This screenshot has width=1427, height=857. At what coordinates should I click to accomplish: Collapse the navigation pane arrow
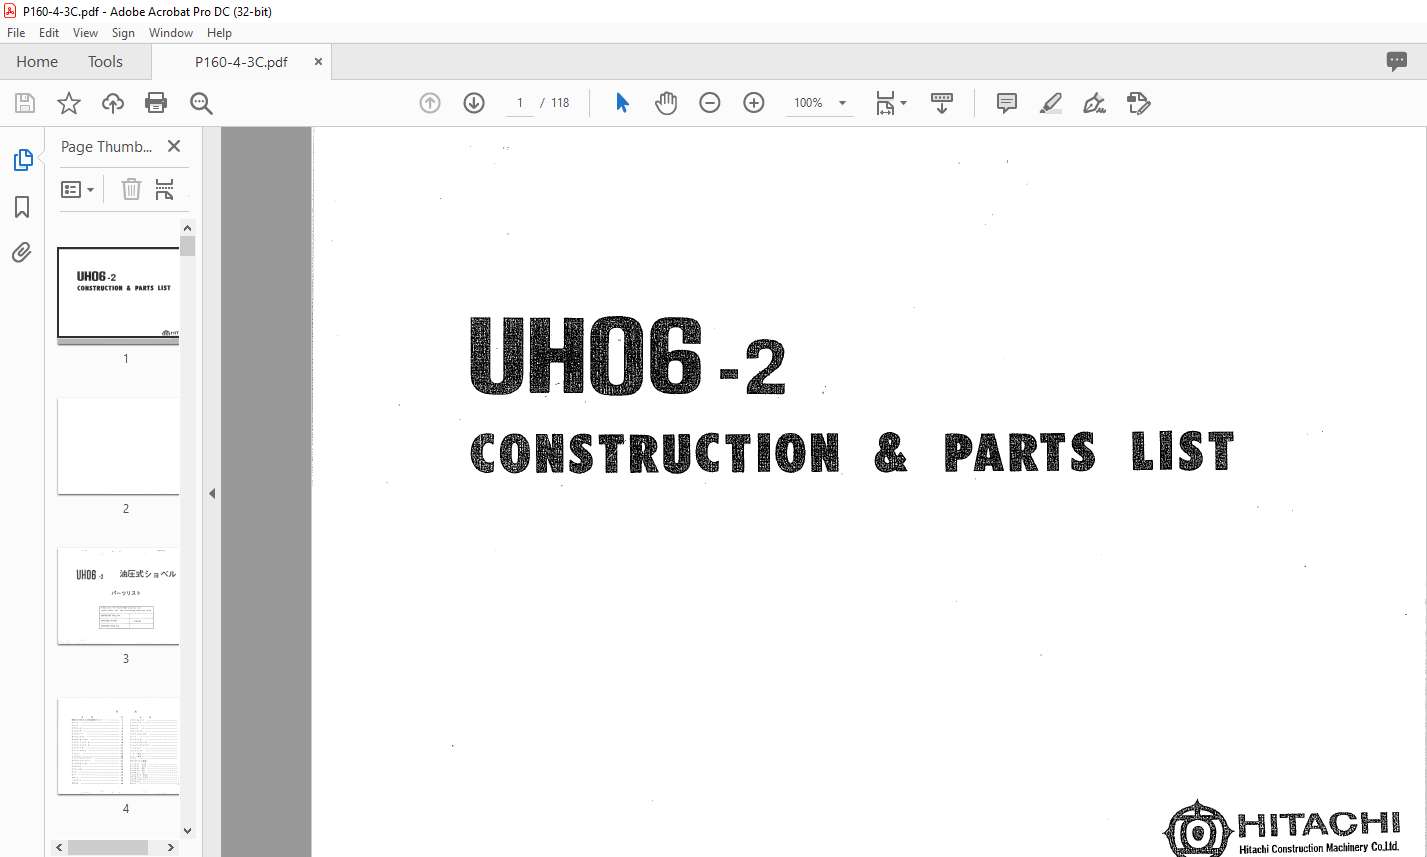[212, 493]
